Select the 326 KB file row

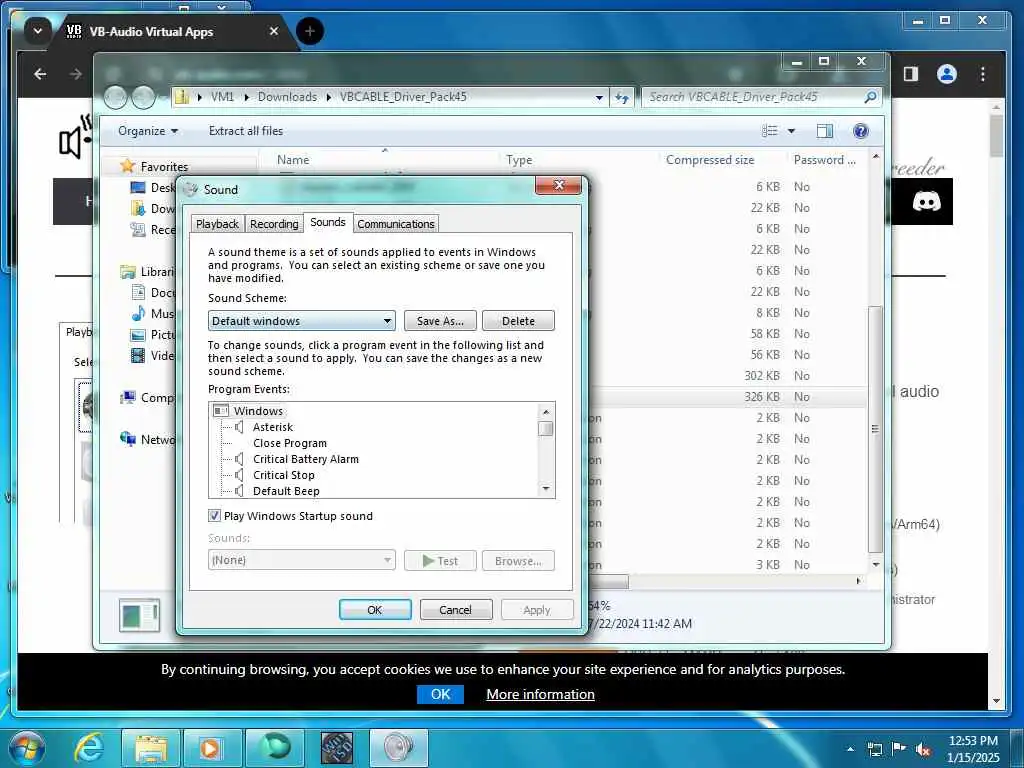tap(728, 396)
